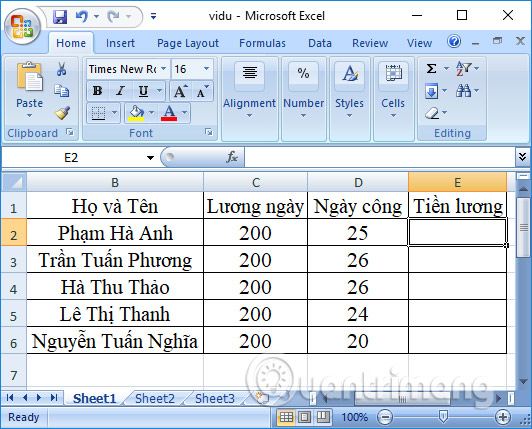Open Page Layout tab
This screenshot has height=429, width=532.
click(188, 43)
